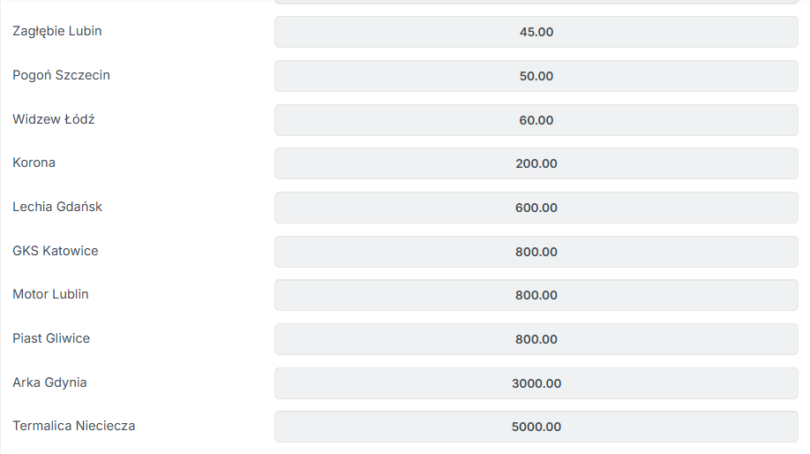Choose Piast Gliwice odds 800.00
The image size is (810, 454).
(536, 339)
